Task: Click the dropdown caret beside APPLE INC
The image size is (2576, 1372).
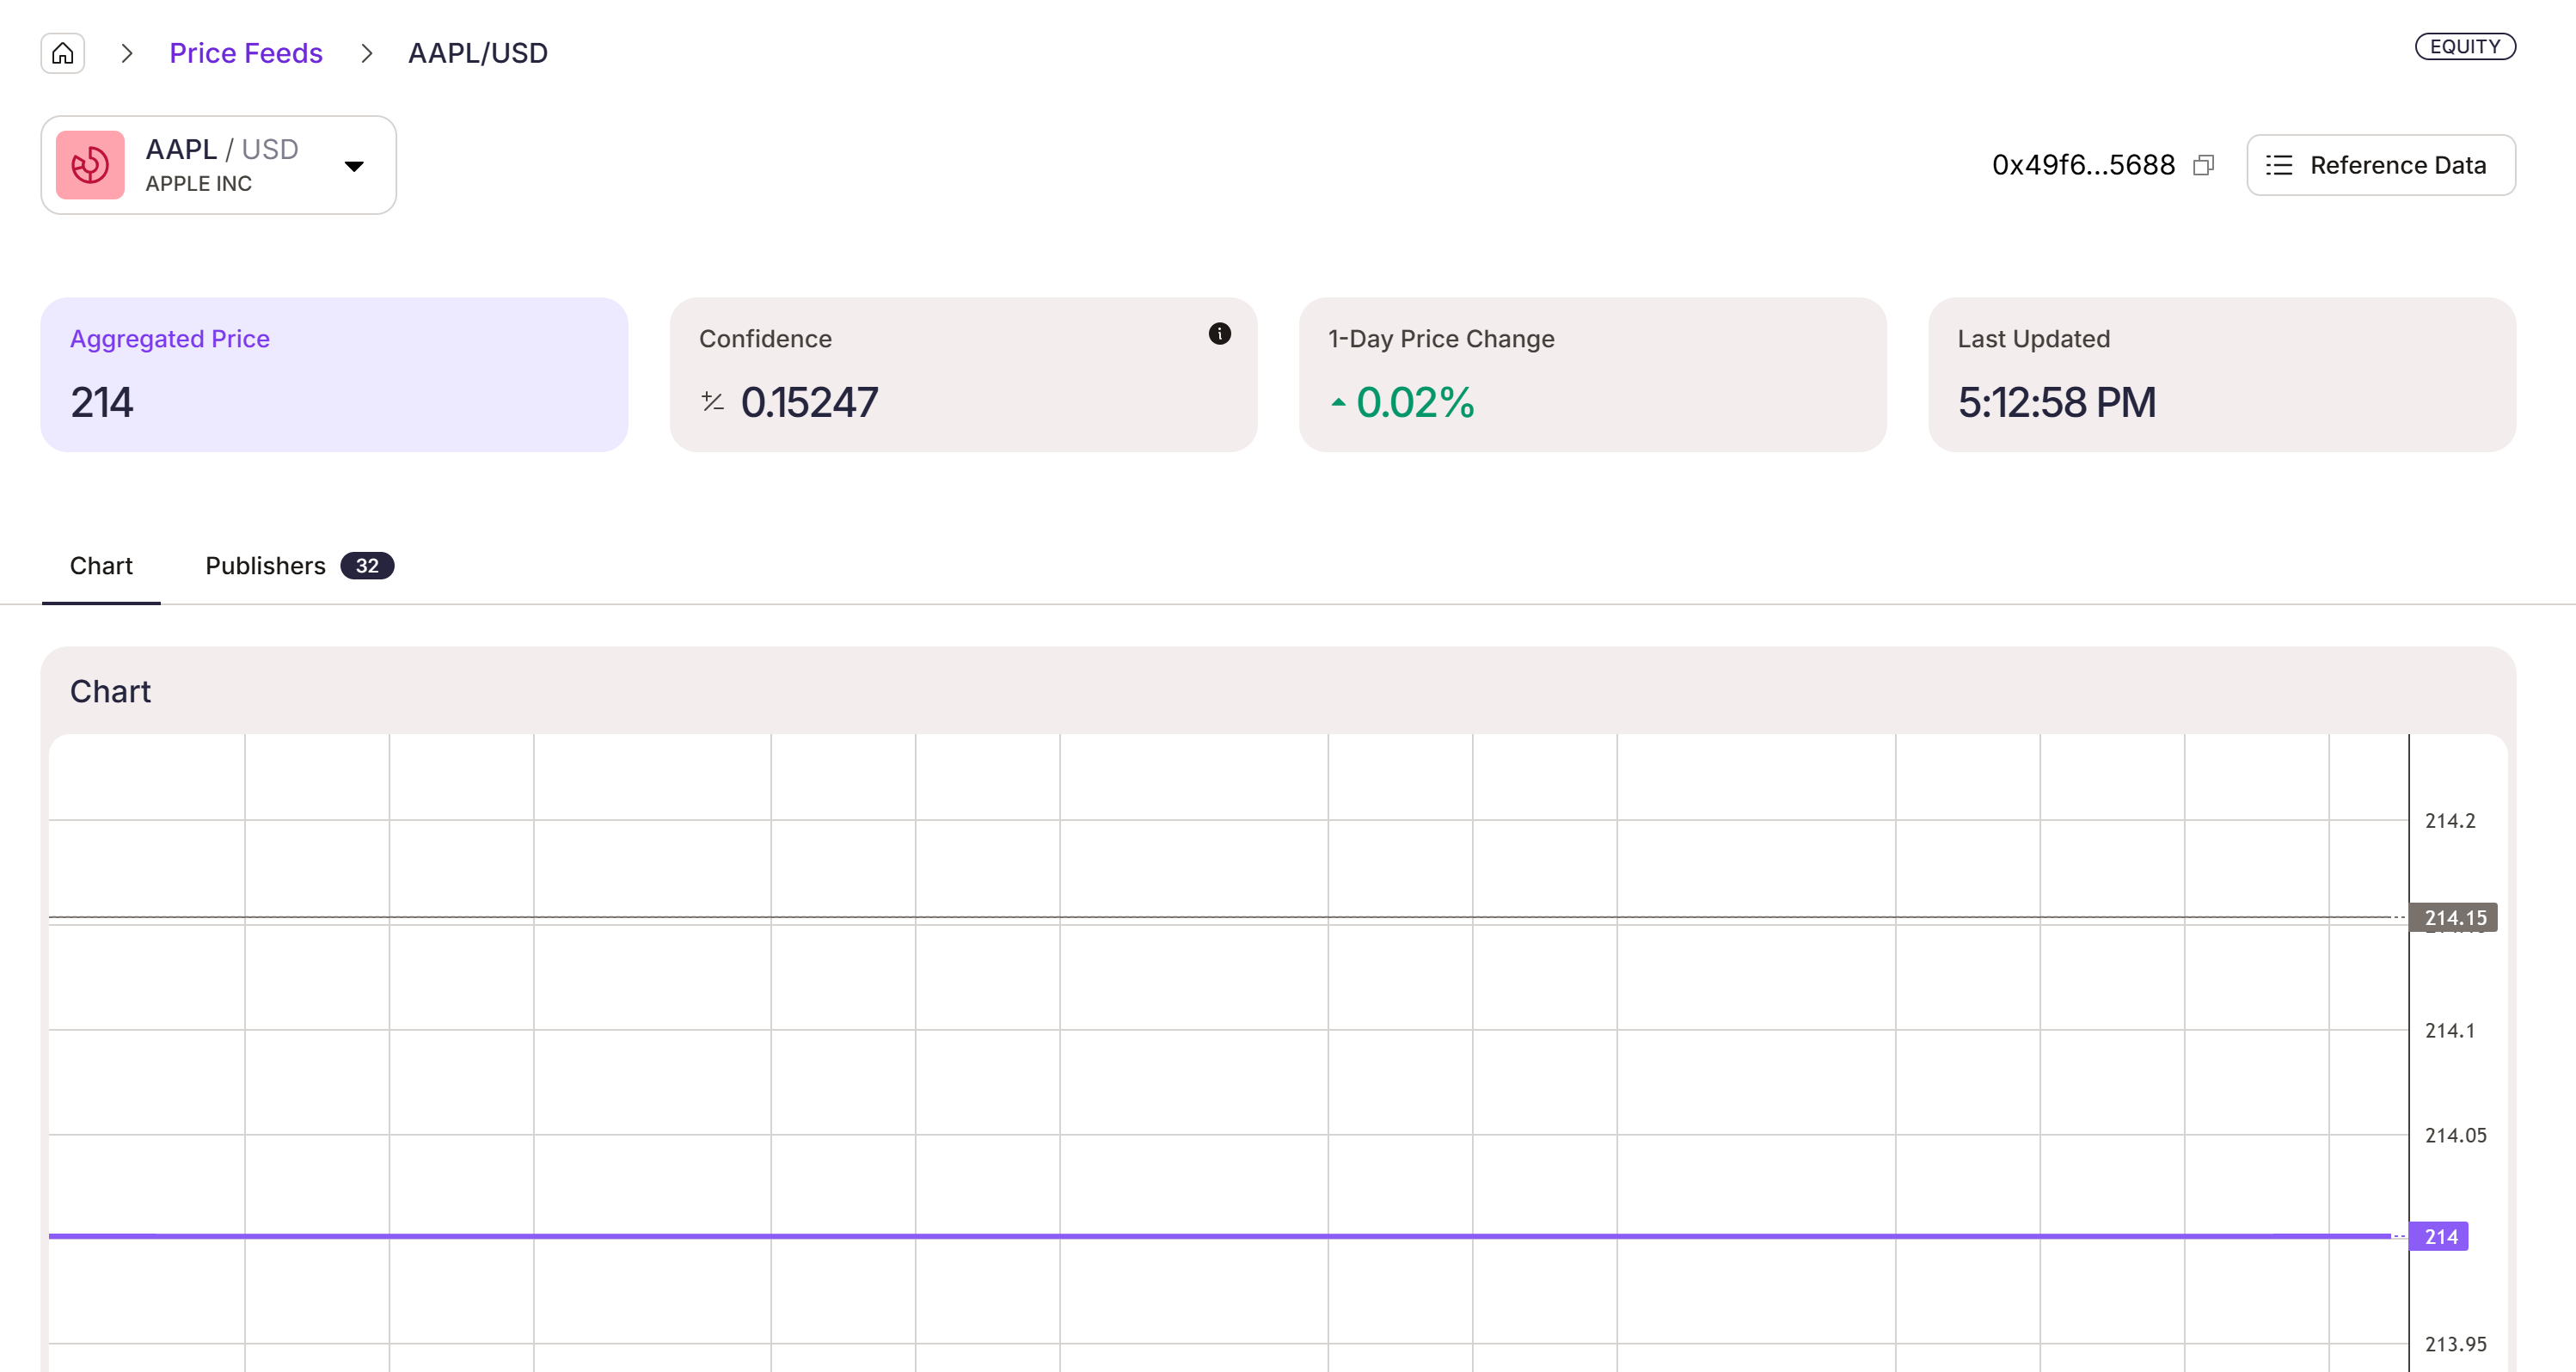Action: 354,166
